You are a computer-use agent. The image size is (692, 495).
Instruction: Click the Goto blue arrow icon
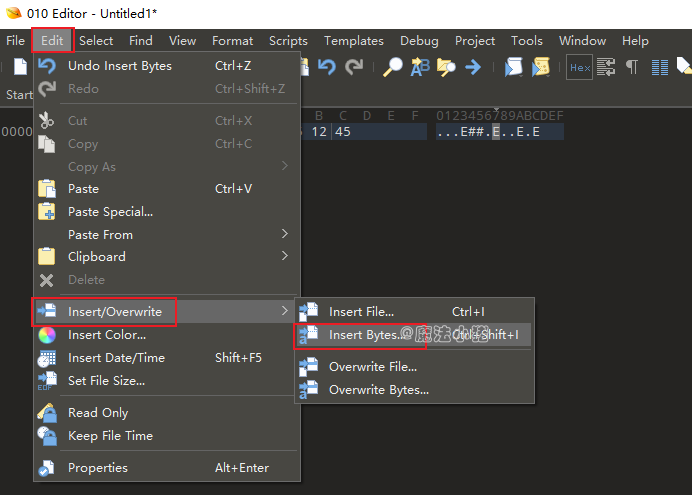(x=473, y=67)
